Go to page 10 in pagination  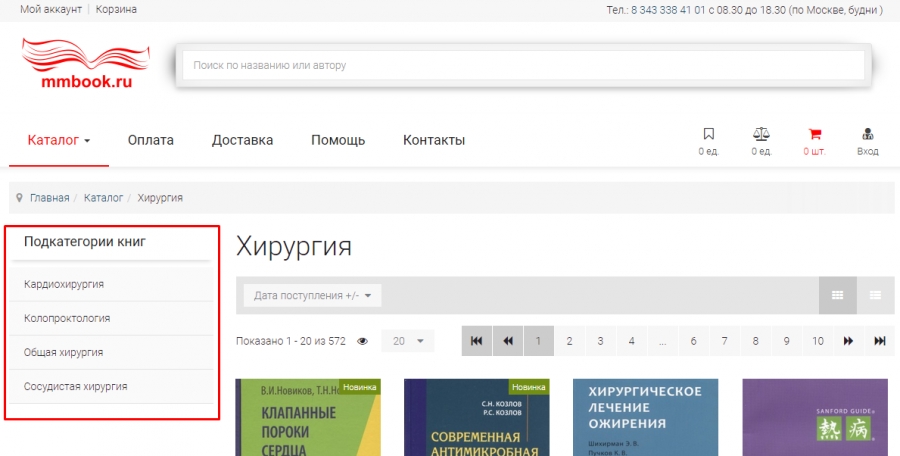pos(817,341)
